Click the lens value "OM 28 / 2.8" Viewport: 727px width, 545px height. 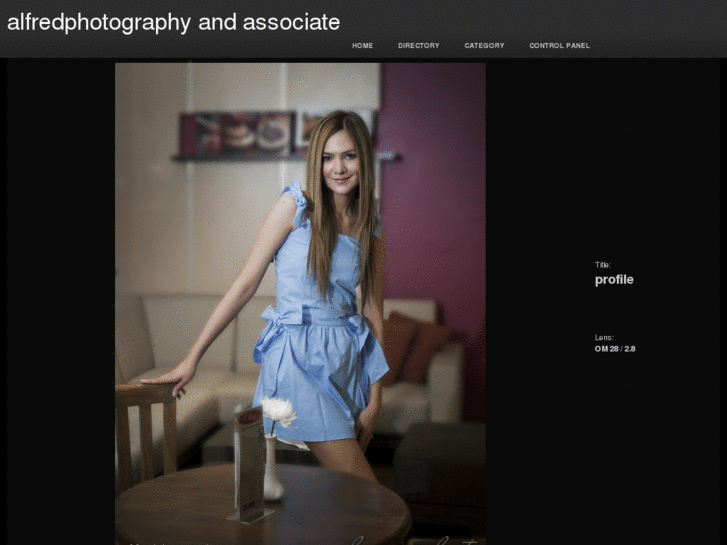click(x=615, y=349)
